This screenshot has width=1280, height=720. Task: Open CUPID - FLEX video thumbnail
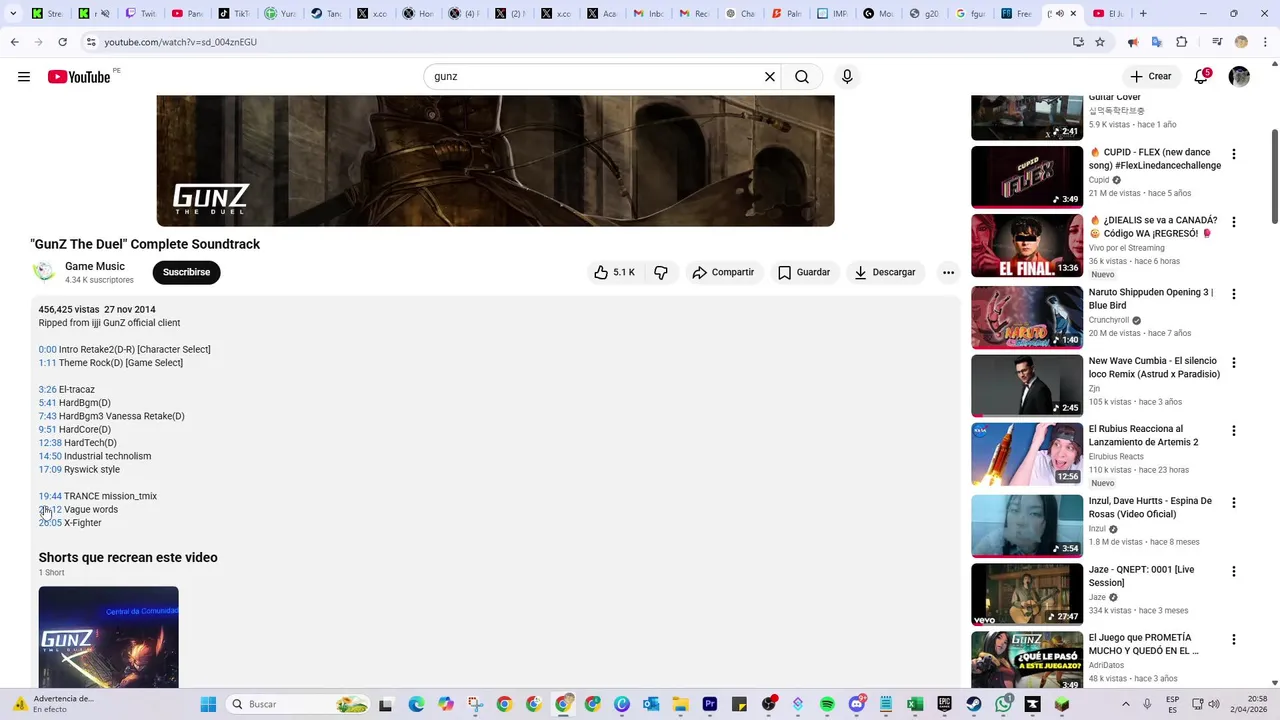(x=1027, y=177)
